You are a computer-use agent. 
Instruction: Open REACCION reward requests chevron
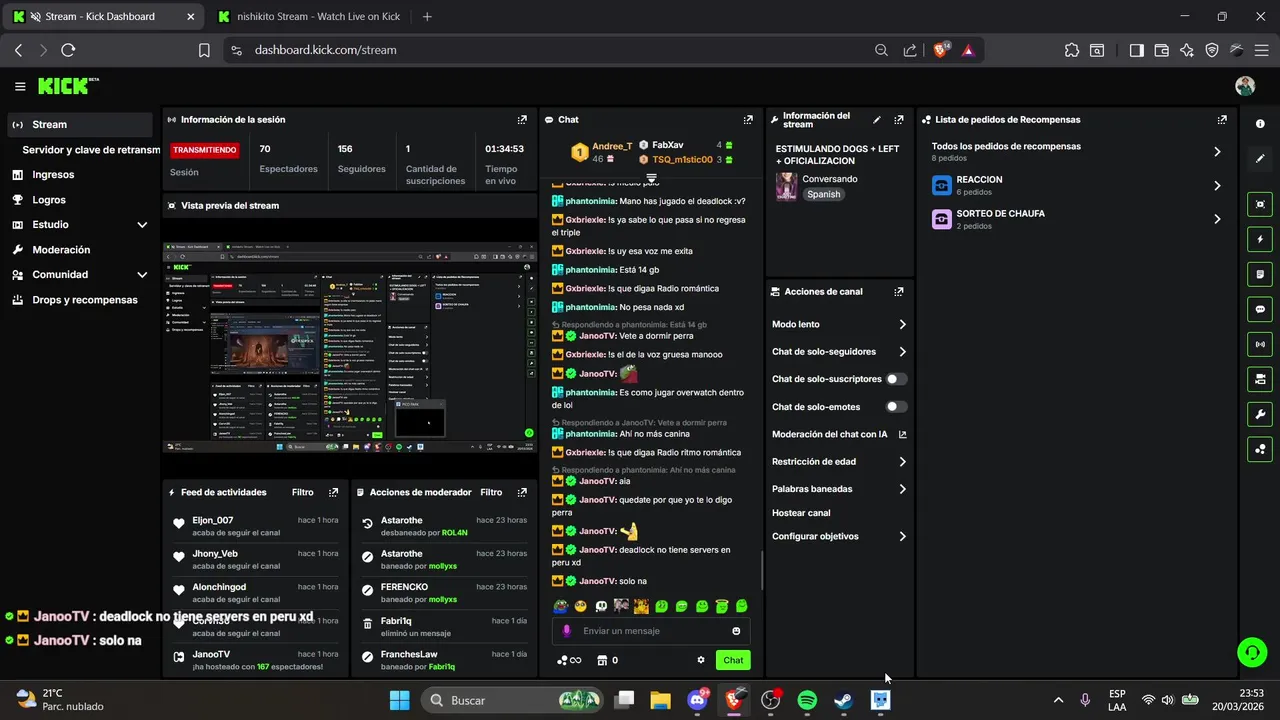tap(1217, 186)
